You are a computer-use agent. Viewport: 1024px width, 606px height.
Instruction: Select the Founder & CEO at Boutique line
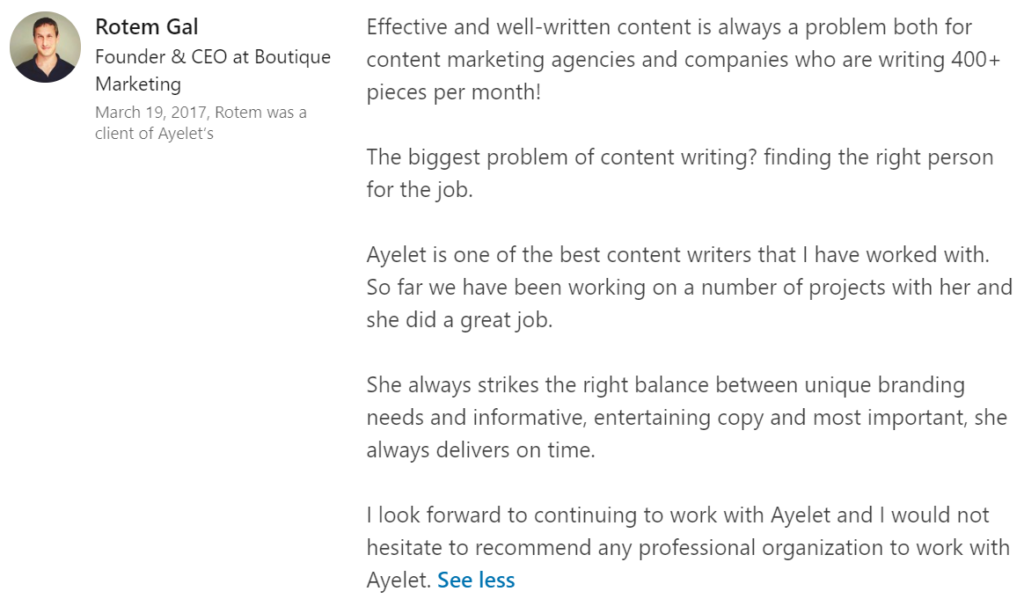pos(213,57)
